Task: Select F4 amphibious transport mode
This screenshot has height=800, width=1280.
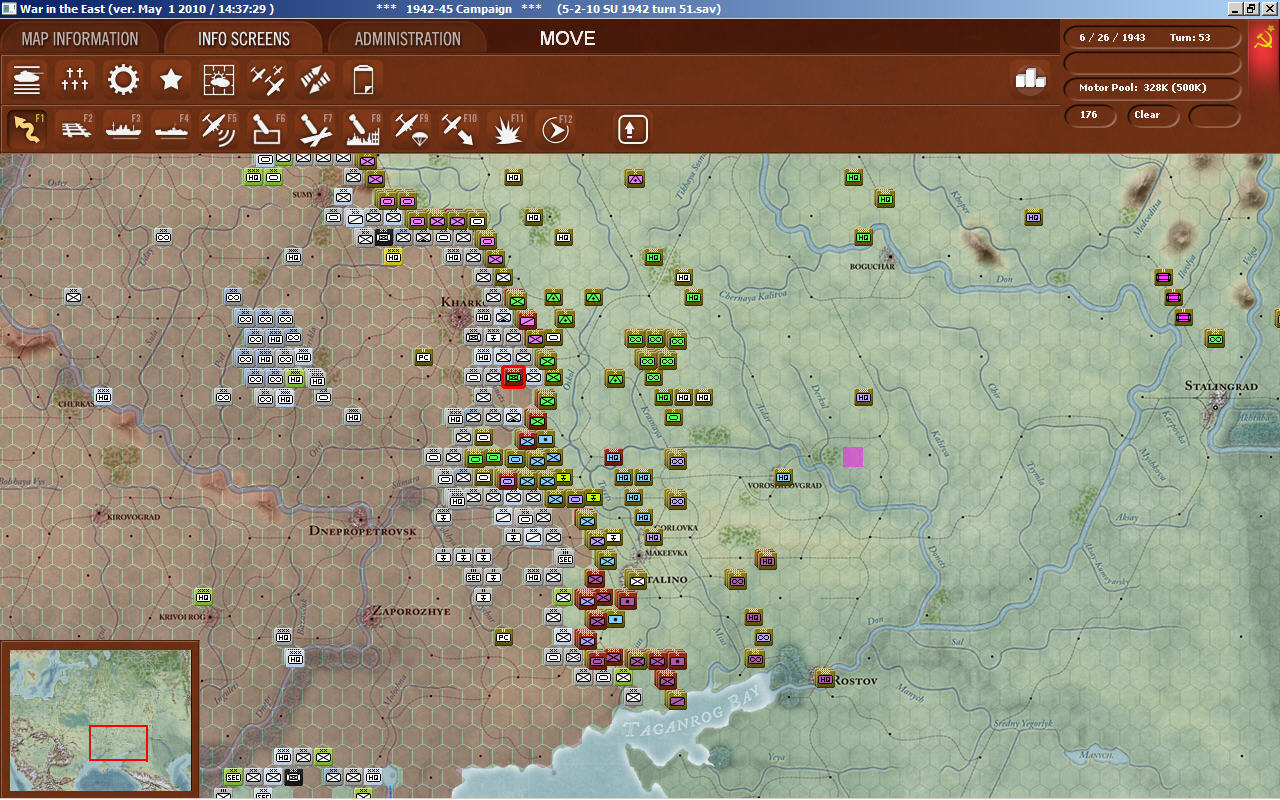Action: click(171, 129)
